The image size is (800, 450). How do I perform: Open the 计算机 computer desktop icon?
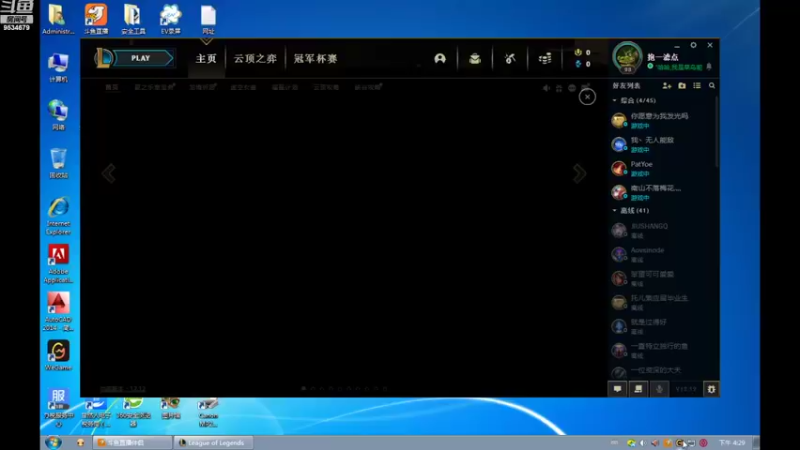point(58,68)
